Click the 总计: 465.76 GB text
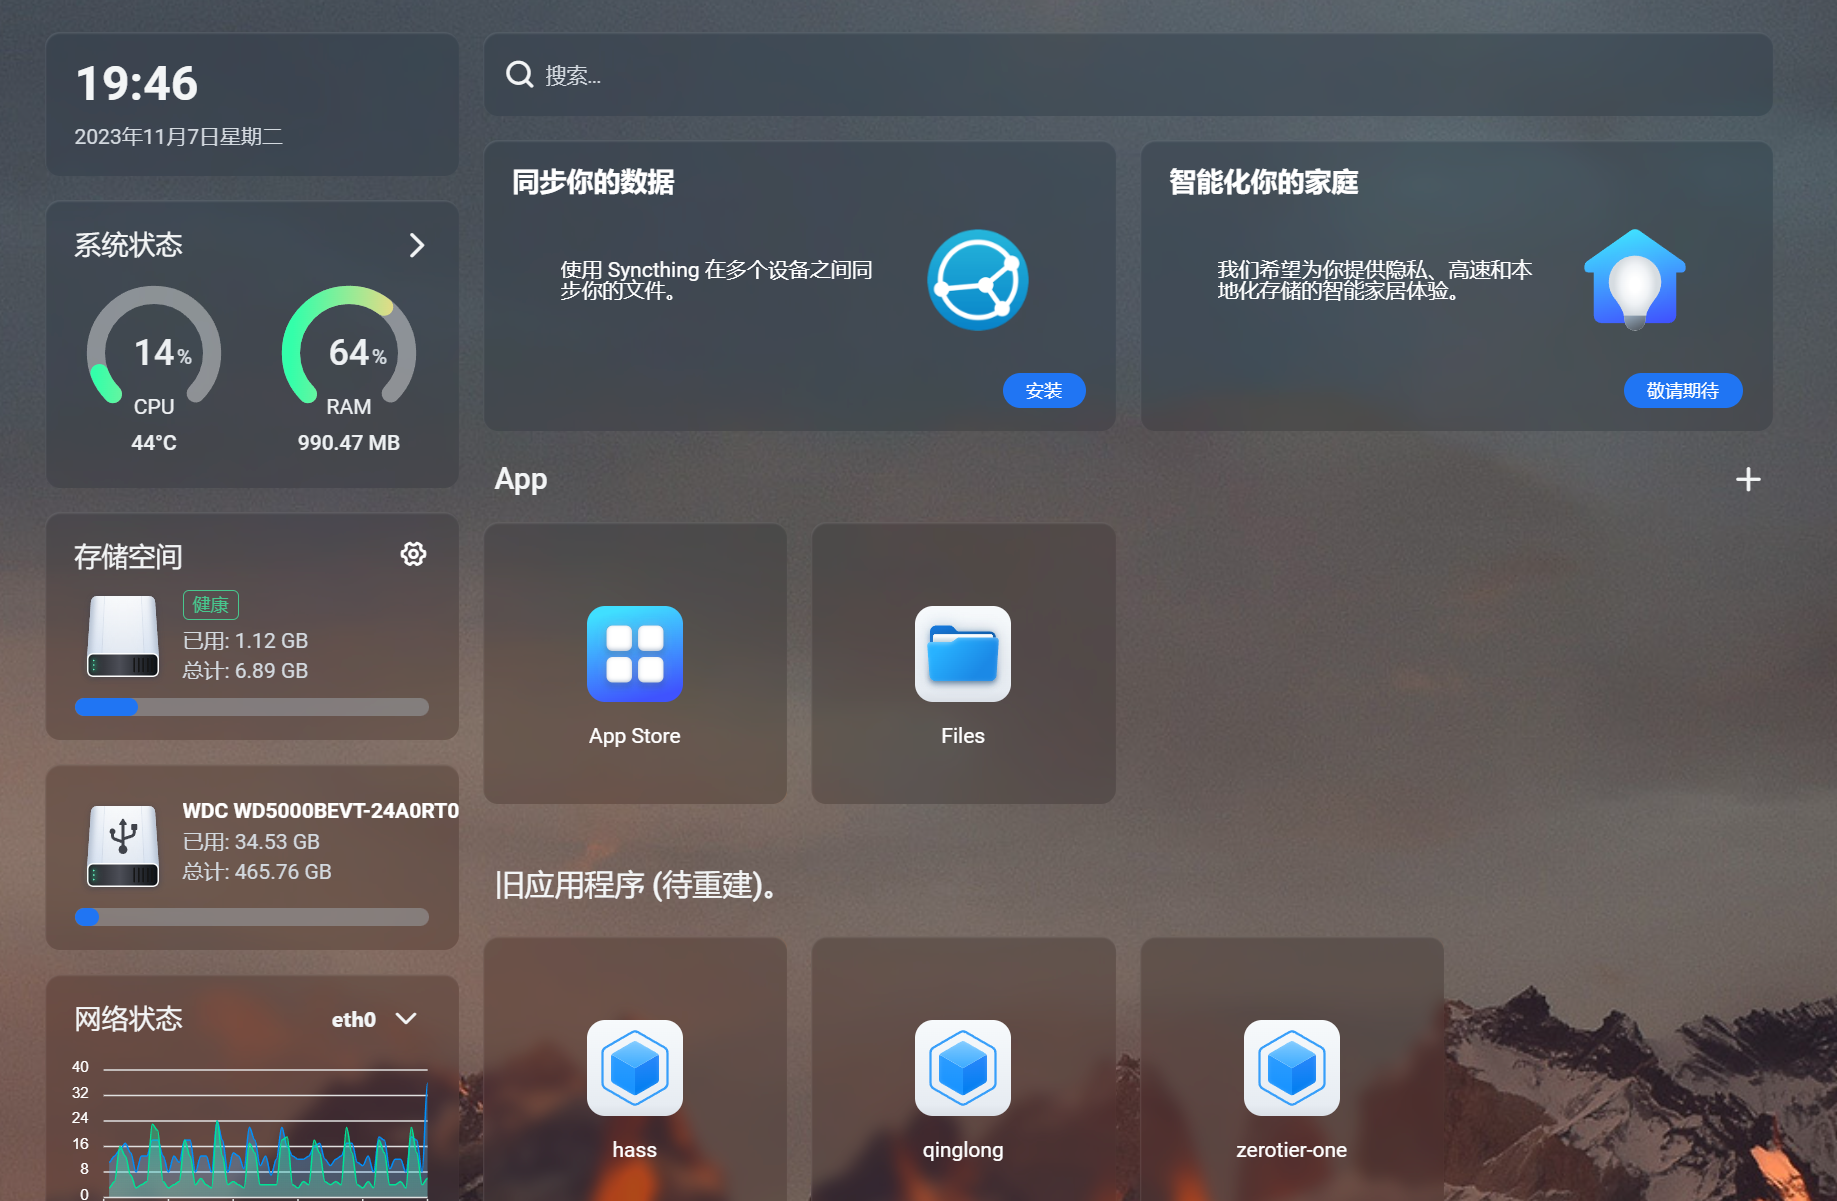The image size is (1837, 1201). tap(257, 872)
